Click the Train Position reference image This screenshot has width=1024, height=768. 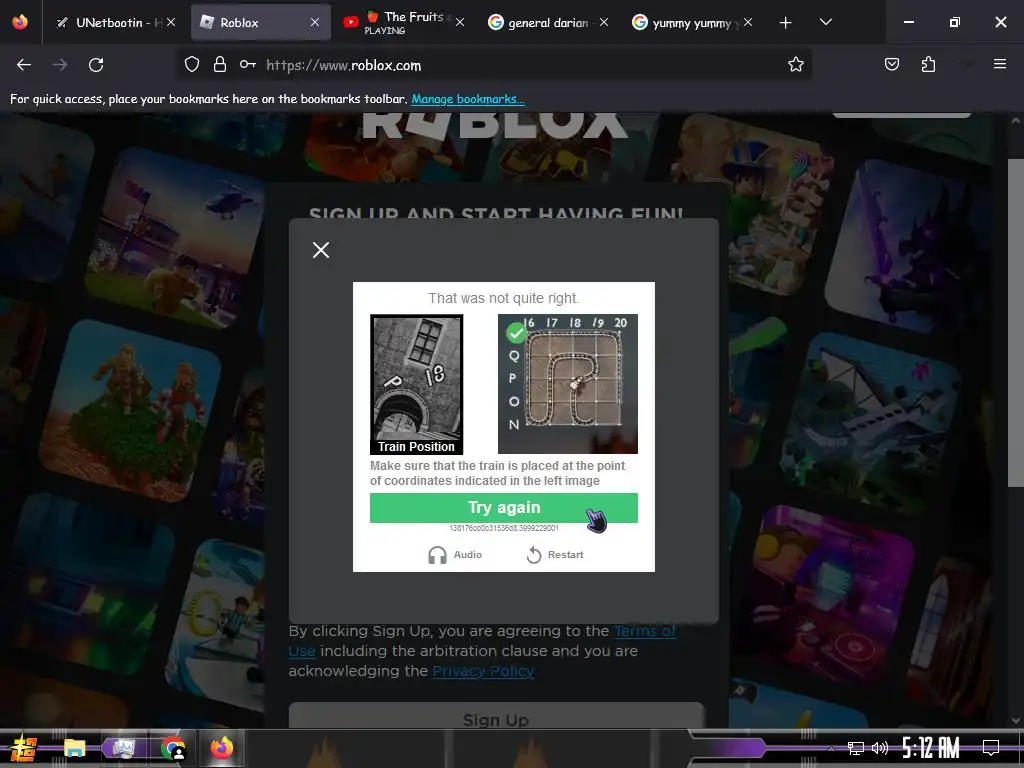pos(417,384)
